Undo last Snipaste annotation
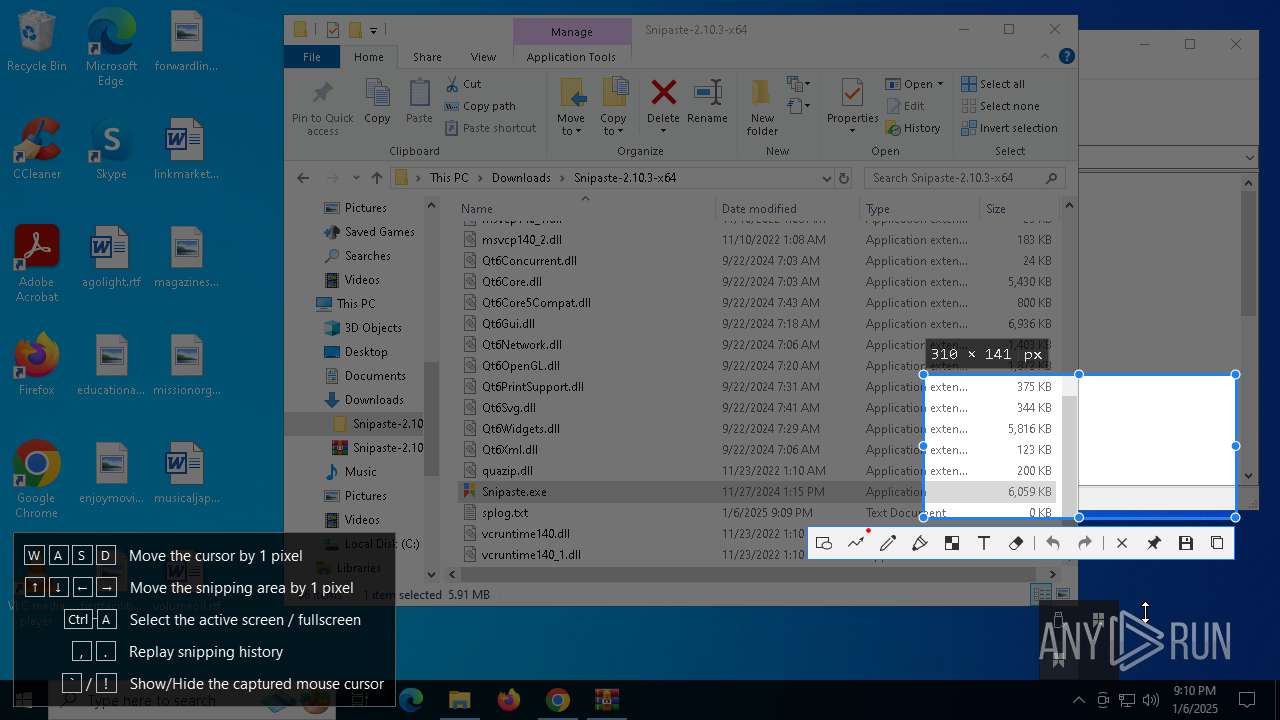1280x720 pixels. click(1053, 543)
